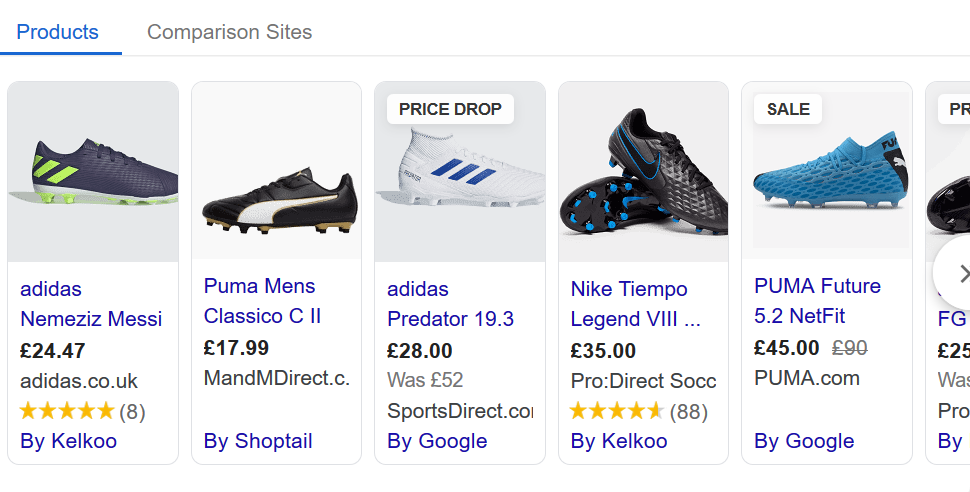Click the black Nike Tiempo boots image
The width and height of the screenshot is (970, 492).
643,172
